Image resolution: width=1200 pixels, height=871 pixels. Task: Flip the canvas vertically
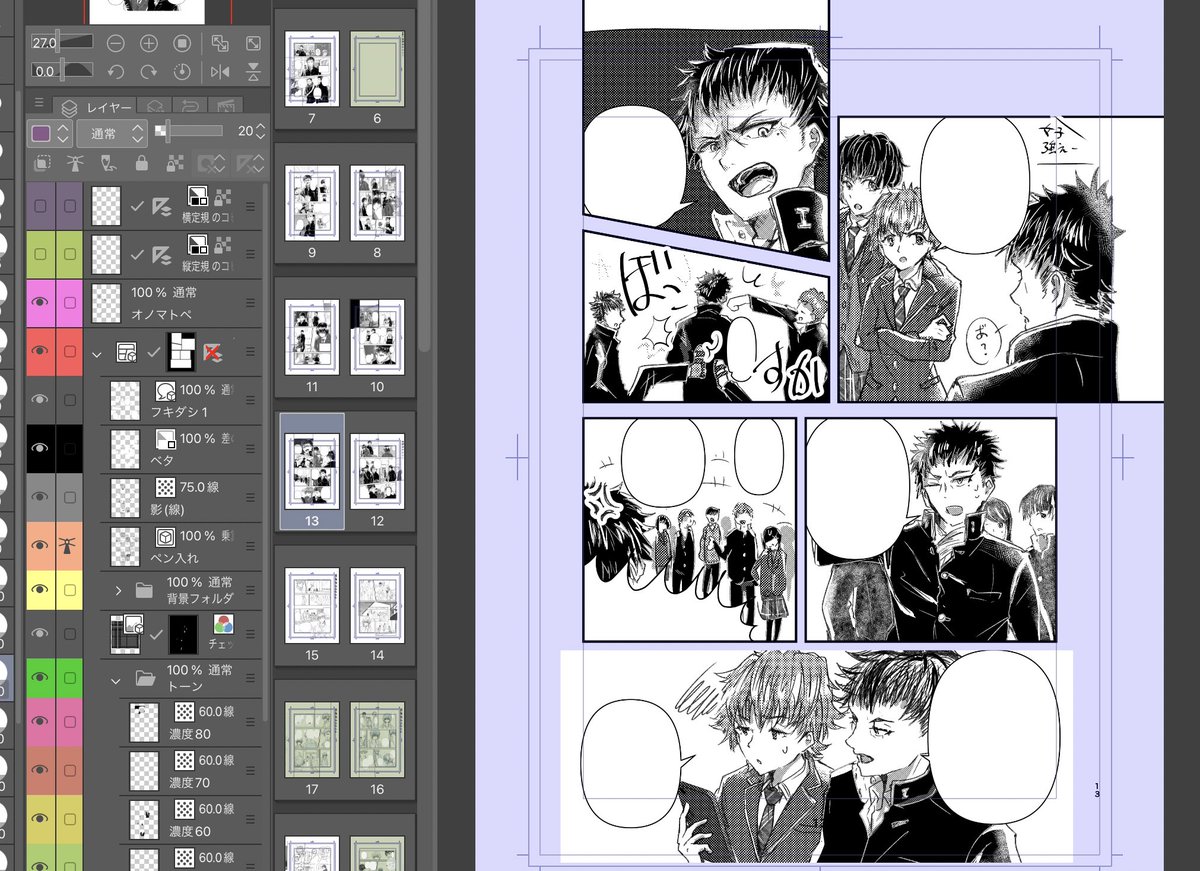tap(253, 72)
